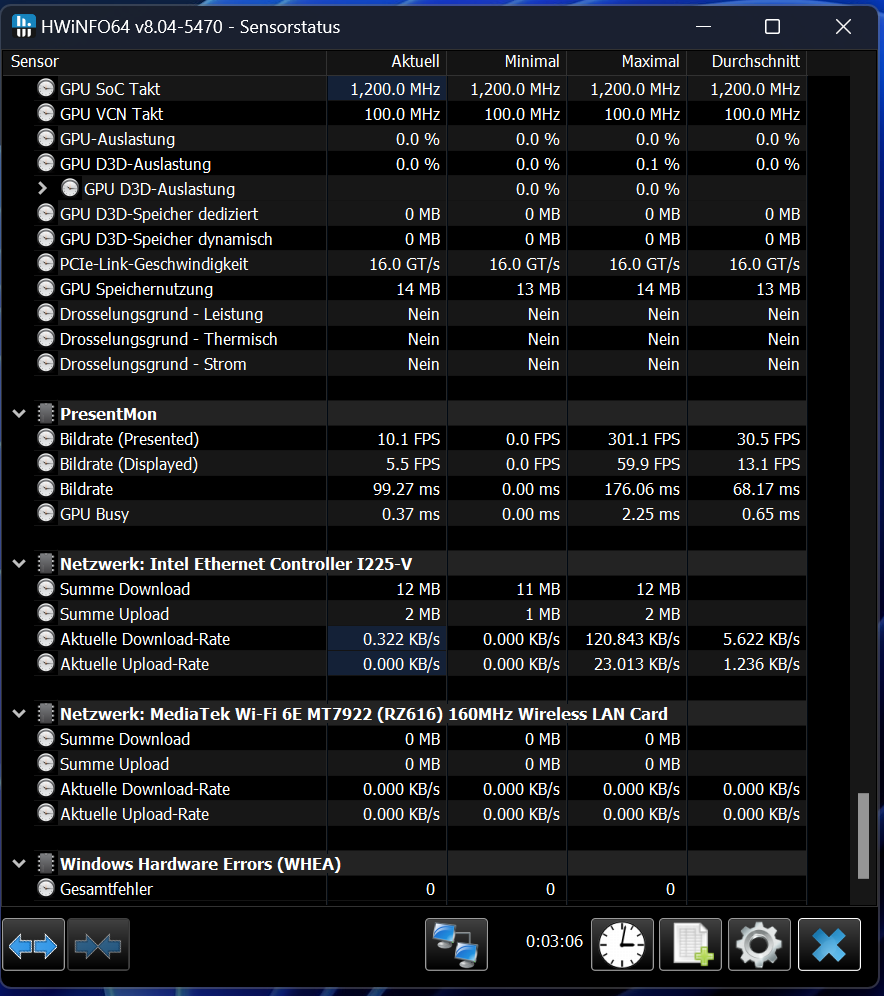Click the sensor icon beside Gesamtfehler
Image resolution: width=884 pixels, height=996 pixels.
coord(46,888)
